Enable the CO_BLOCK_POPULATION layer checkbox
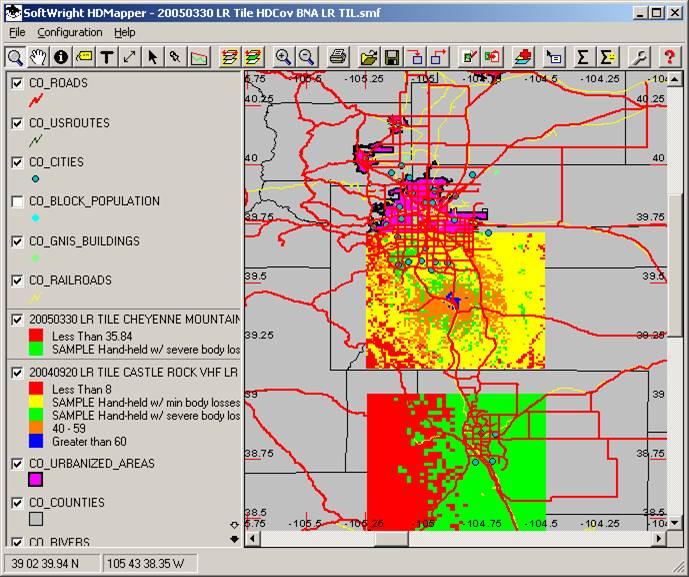Viewport: 689px width, 577px height. coord(17,201)
